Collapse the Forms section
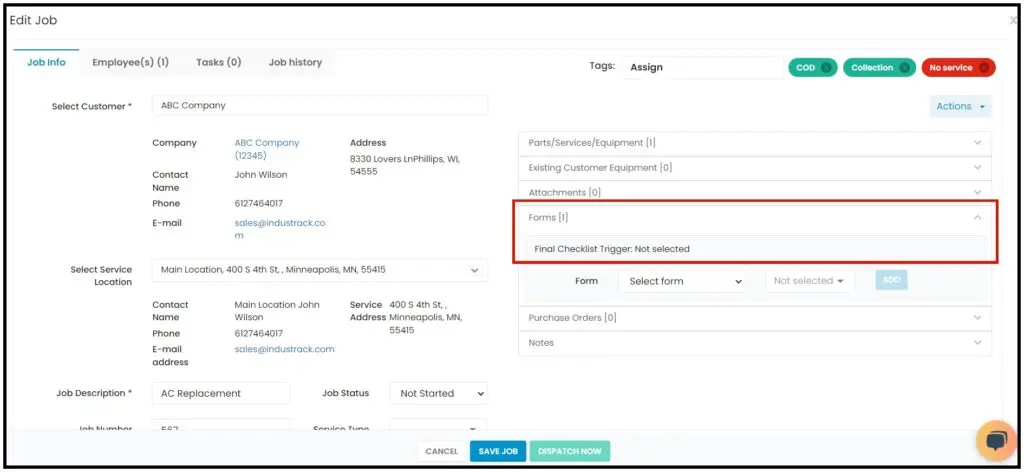 pyautogui.click(x=754, y=217)
